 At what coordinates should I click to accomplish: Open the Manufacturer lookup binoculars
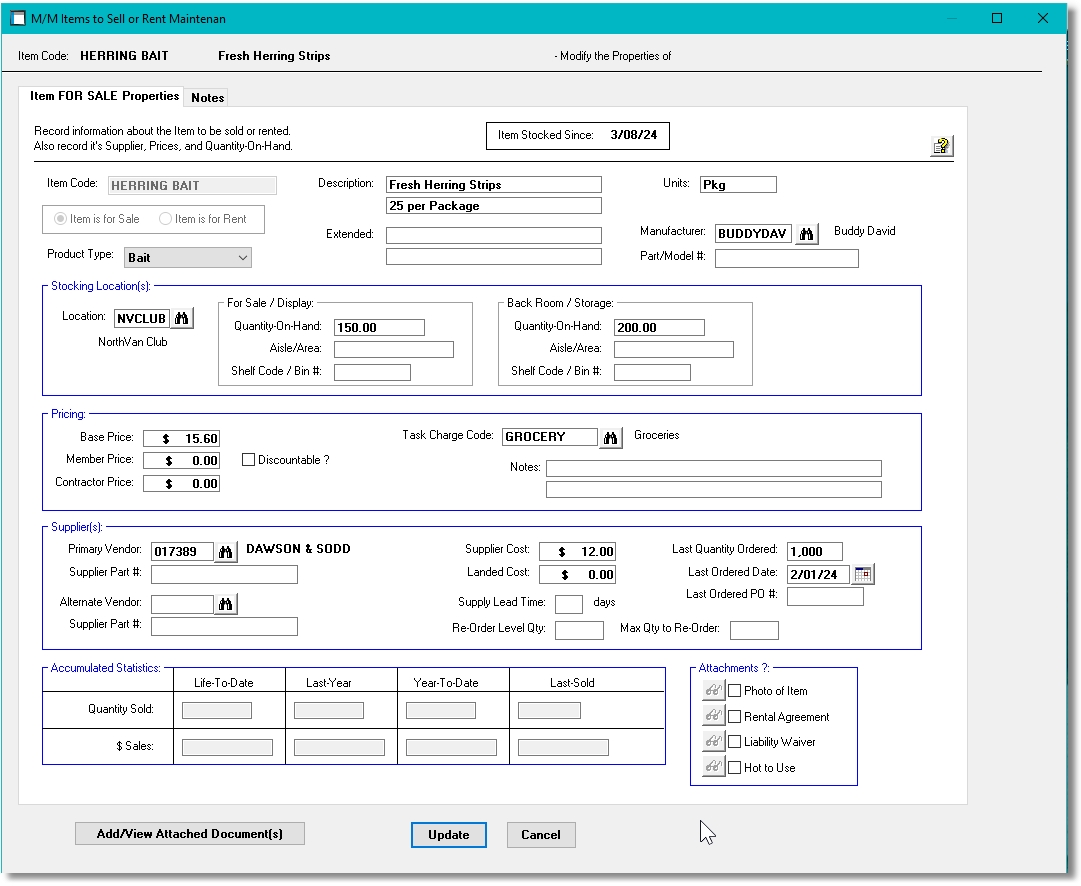point(807,233)
